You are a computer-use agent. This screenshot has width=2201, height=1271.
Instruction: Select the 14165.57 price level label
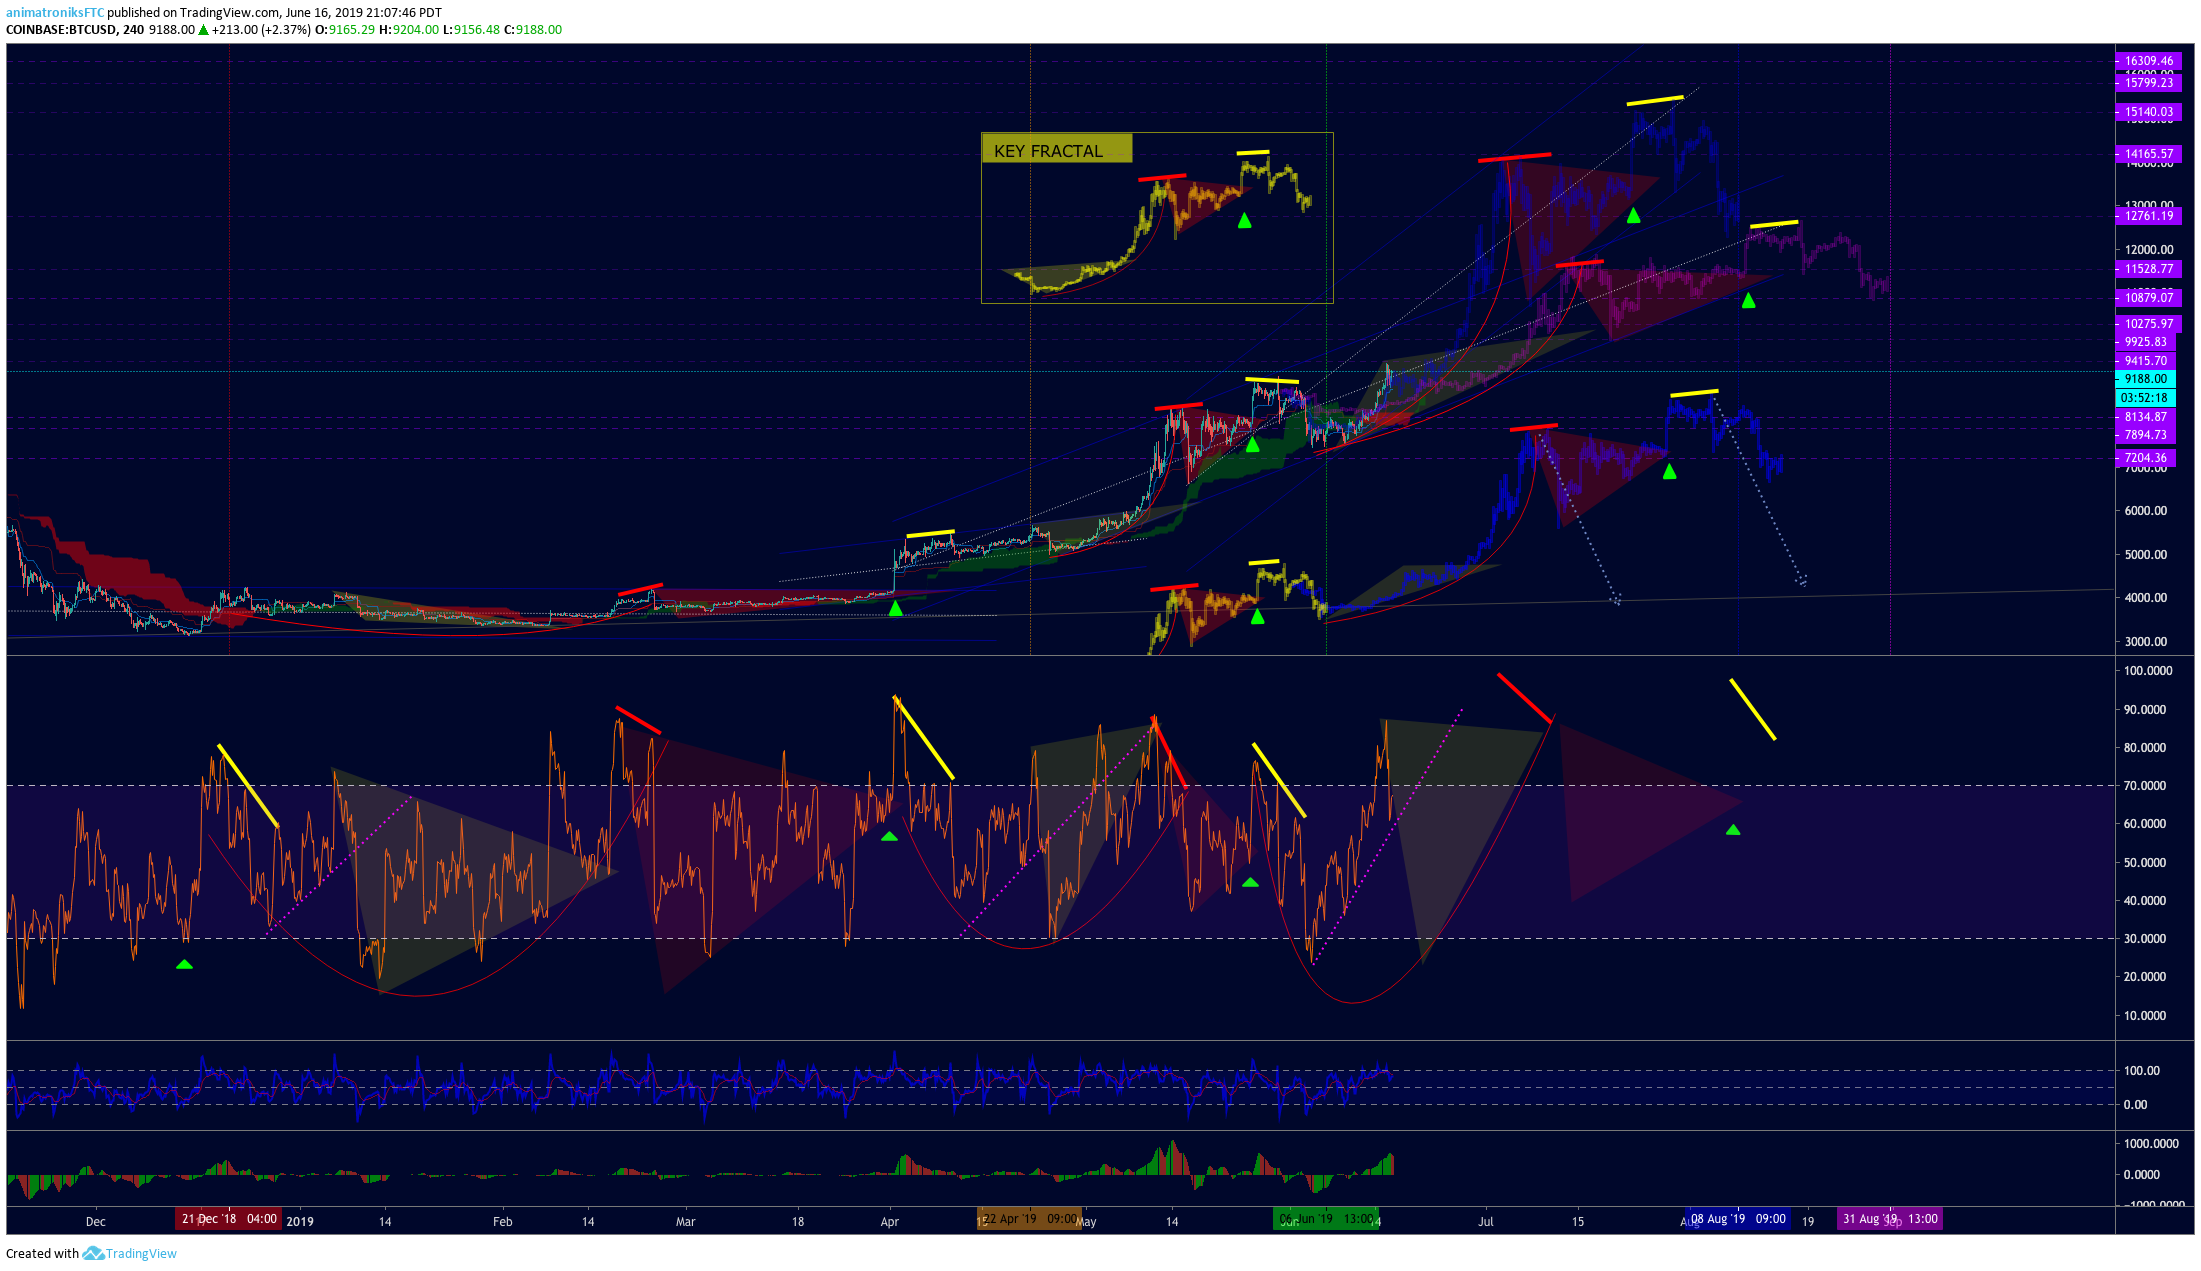2148,154
